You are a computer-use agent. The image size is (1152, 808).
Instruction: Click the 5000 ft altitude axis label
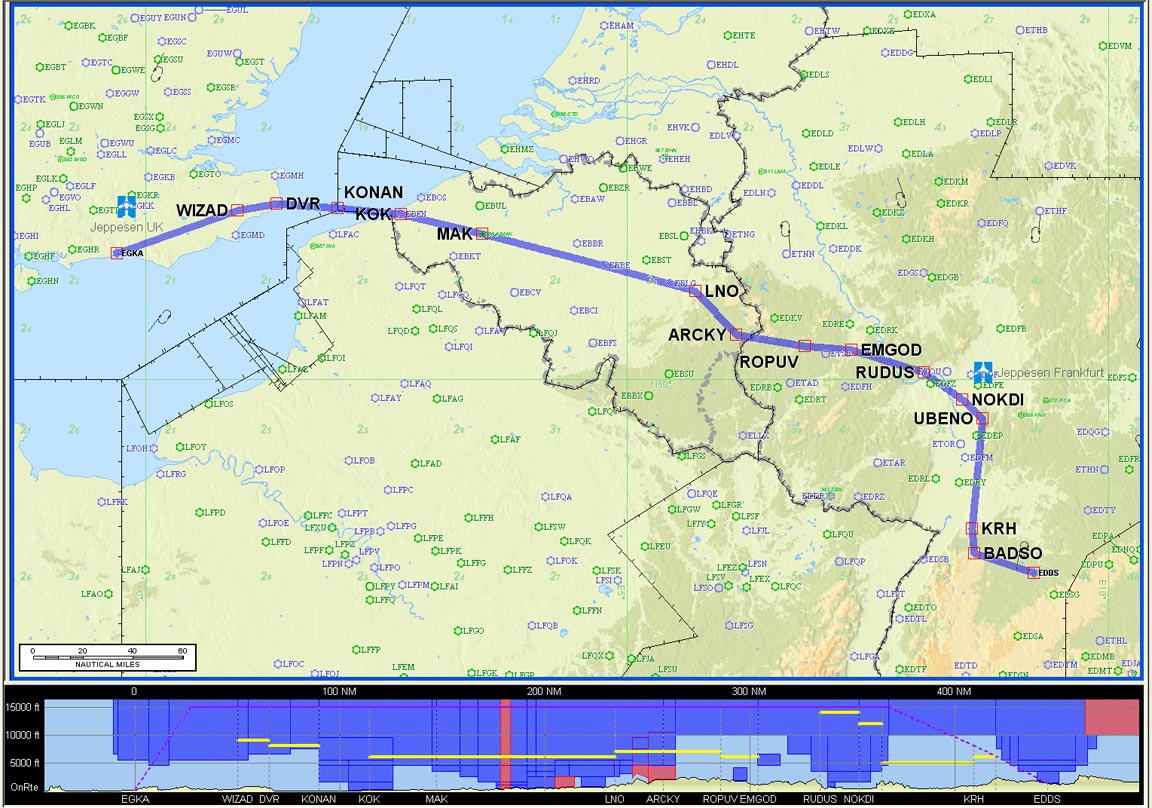26,763
